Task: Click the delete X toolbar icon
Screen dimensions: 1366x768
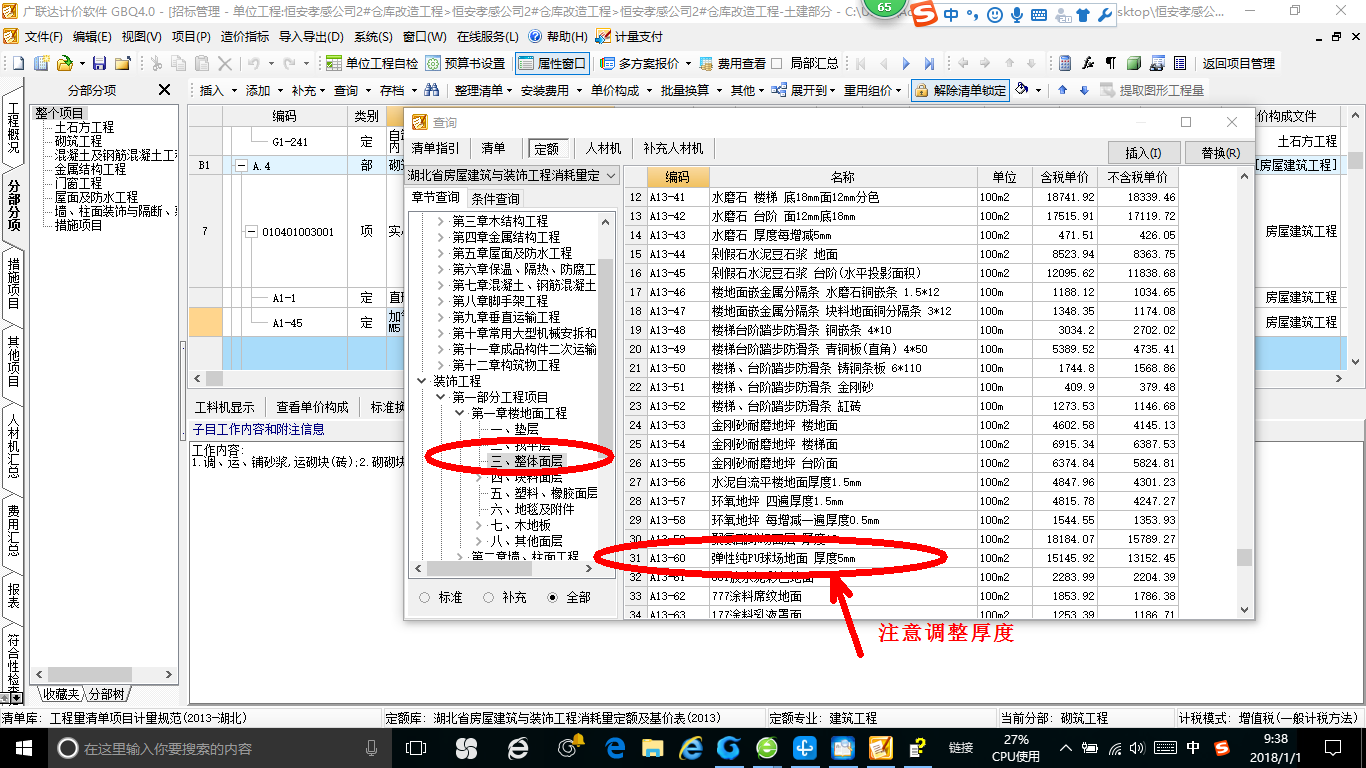Action: point(225,63)
